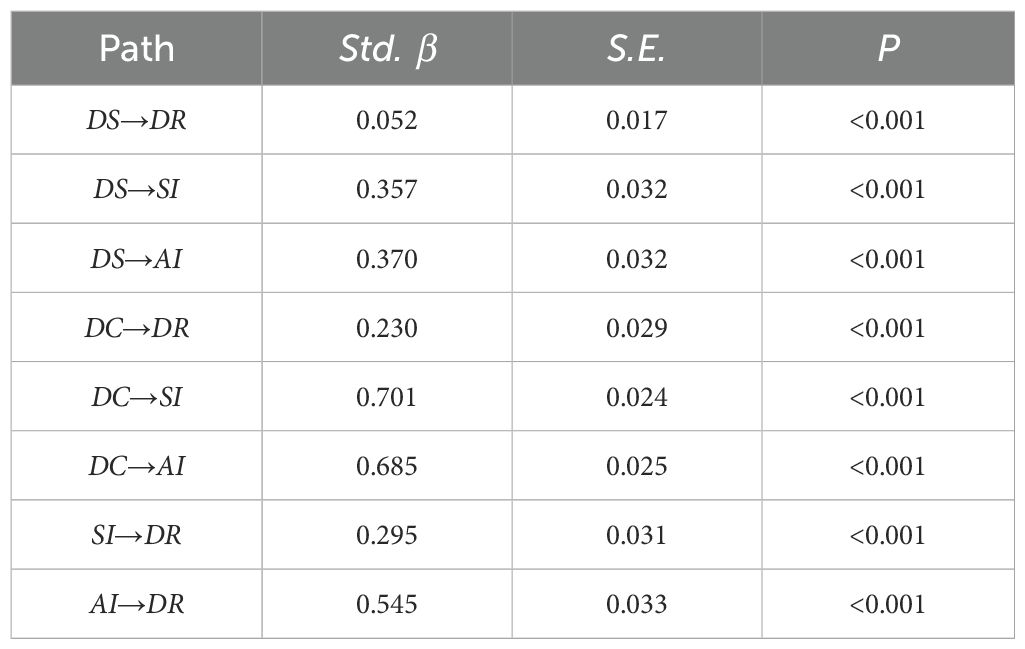Click the 0.701 beta value

pos(386,397)
